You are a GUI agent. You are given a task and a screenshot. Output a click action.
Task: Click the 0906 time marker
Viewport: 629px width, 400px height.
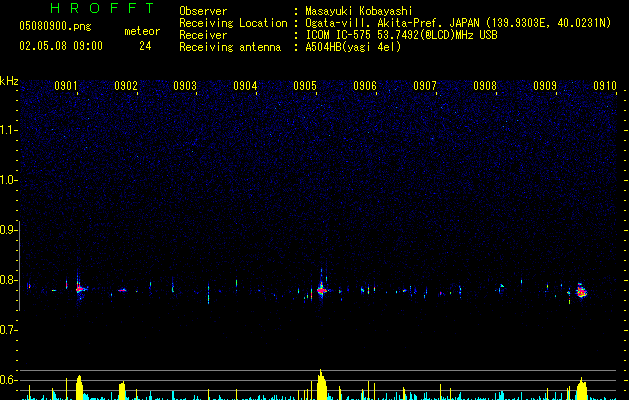[365, 86]
